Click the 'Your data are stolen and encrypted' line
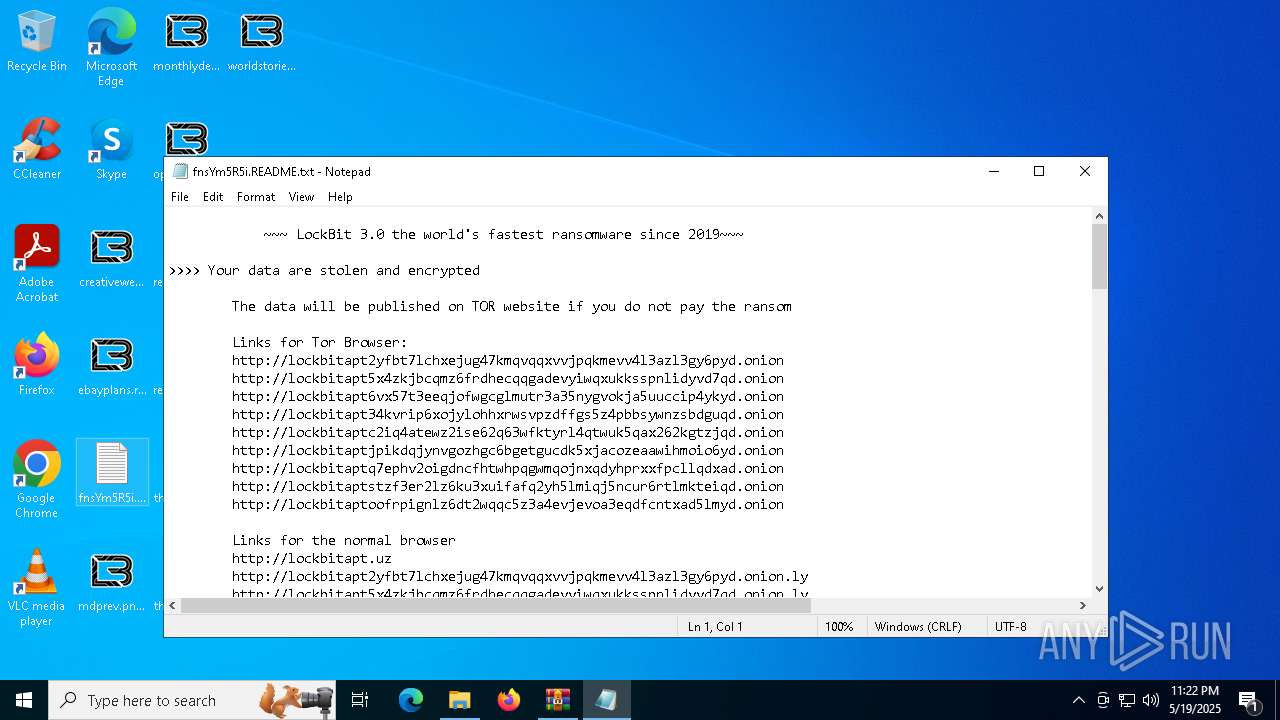 (x=324, y=270)
